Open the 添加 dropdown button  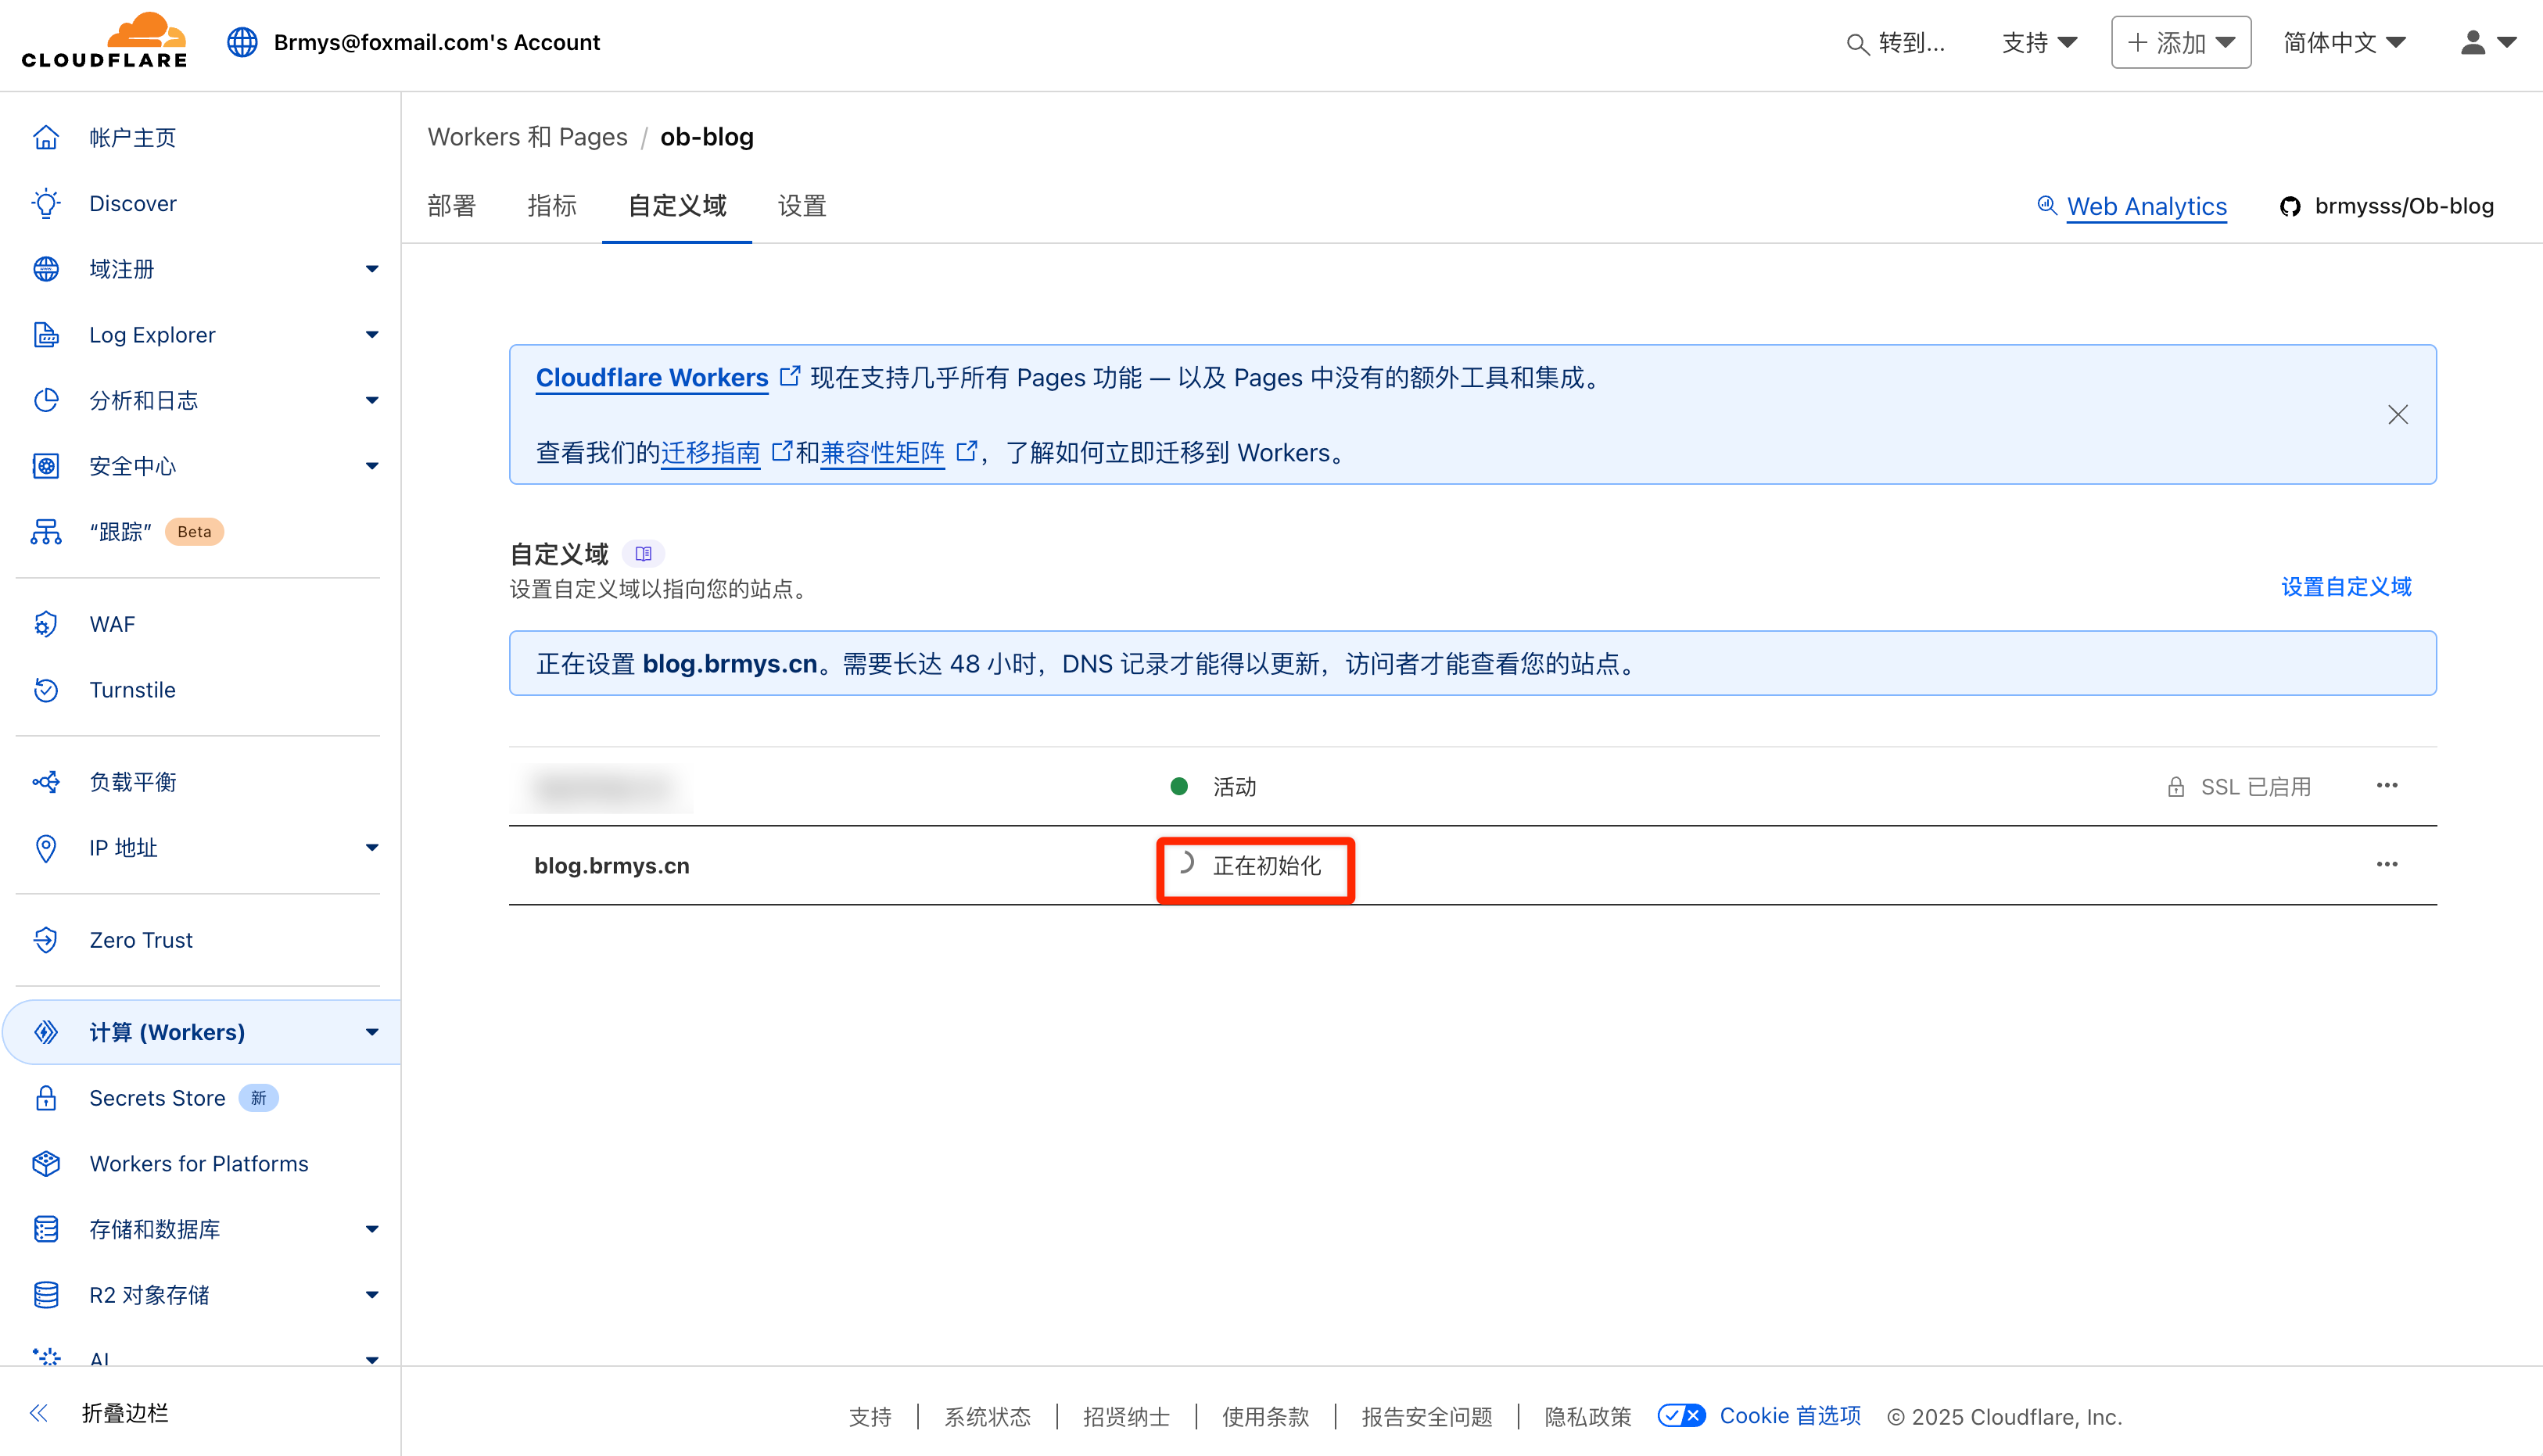coord(2181,42)
